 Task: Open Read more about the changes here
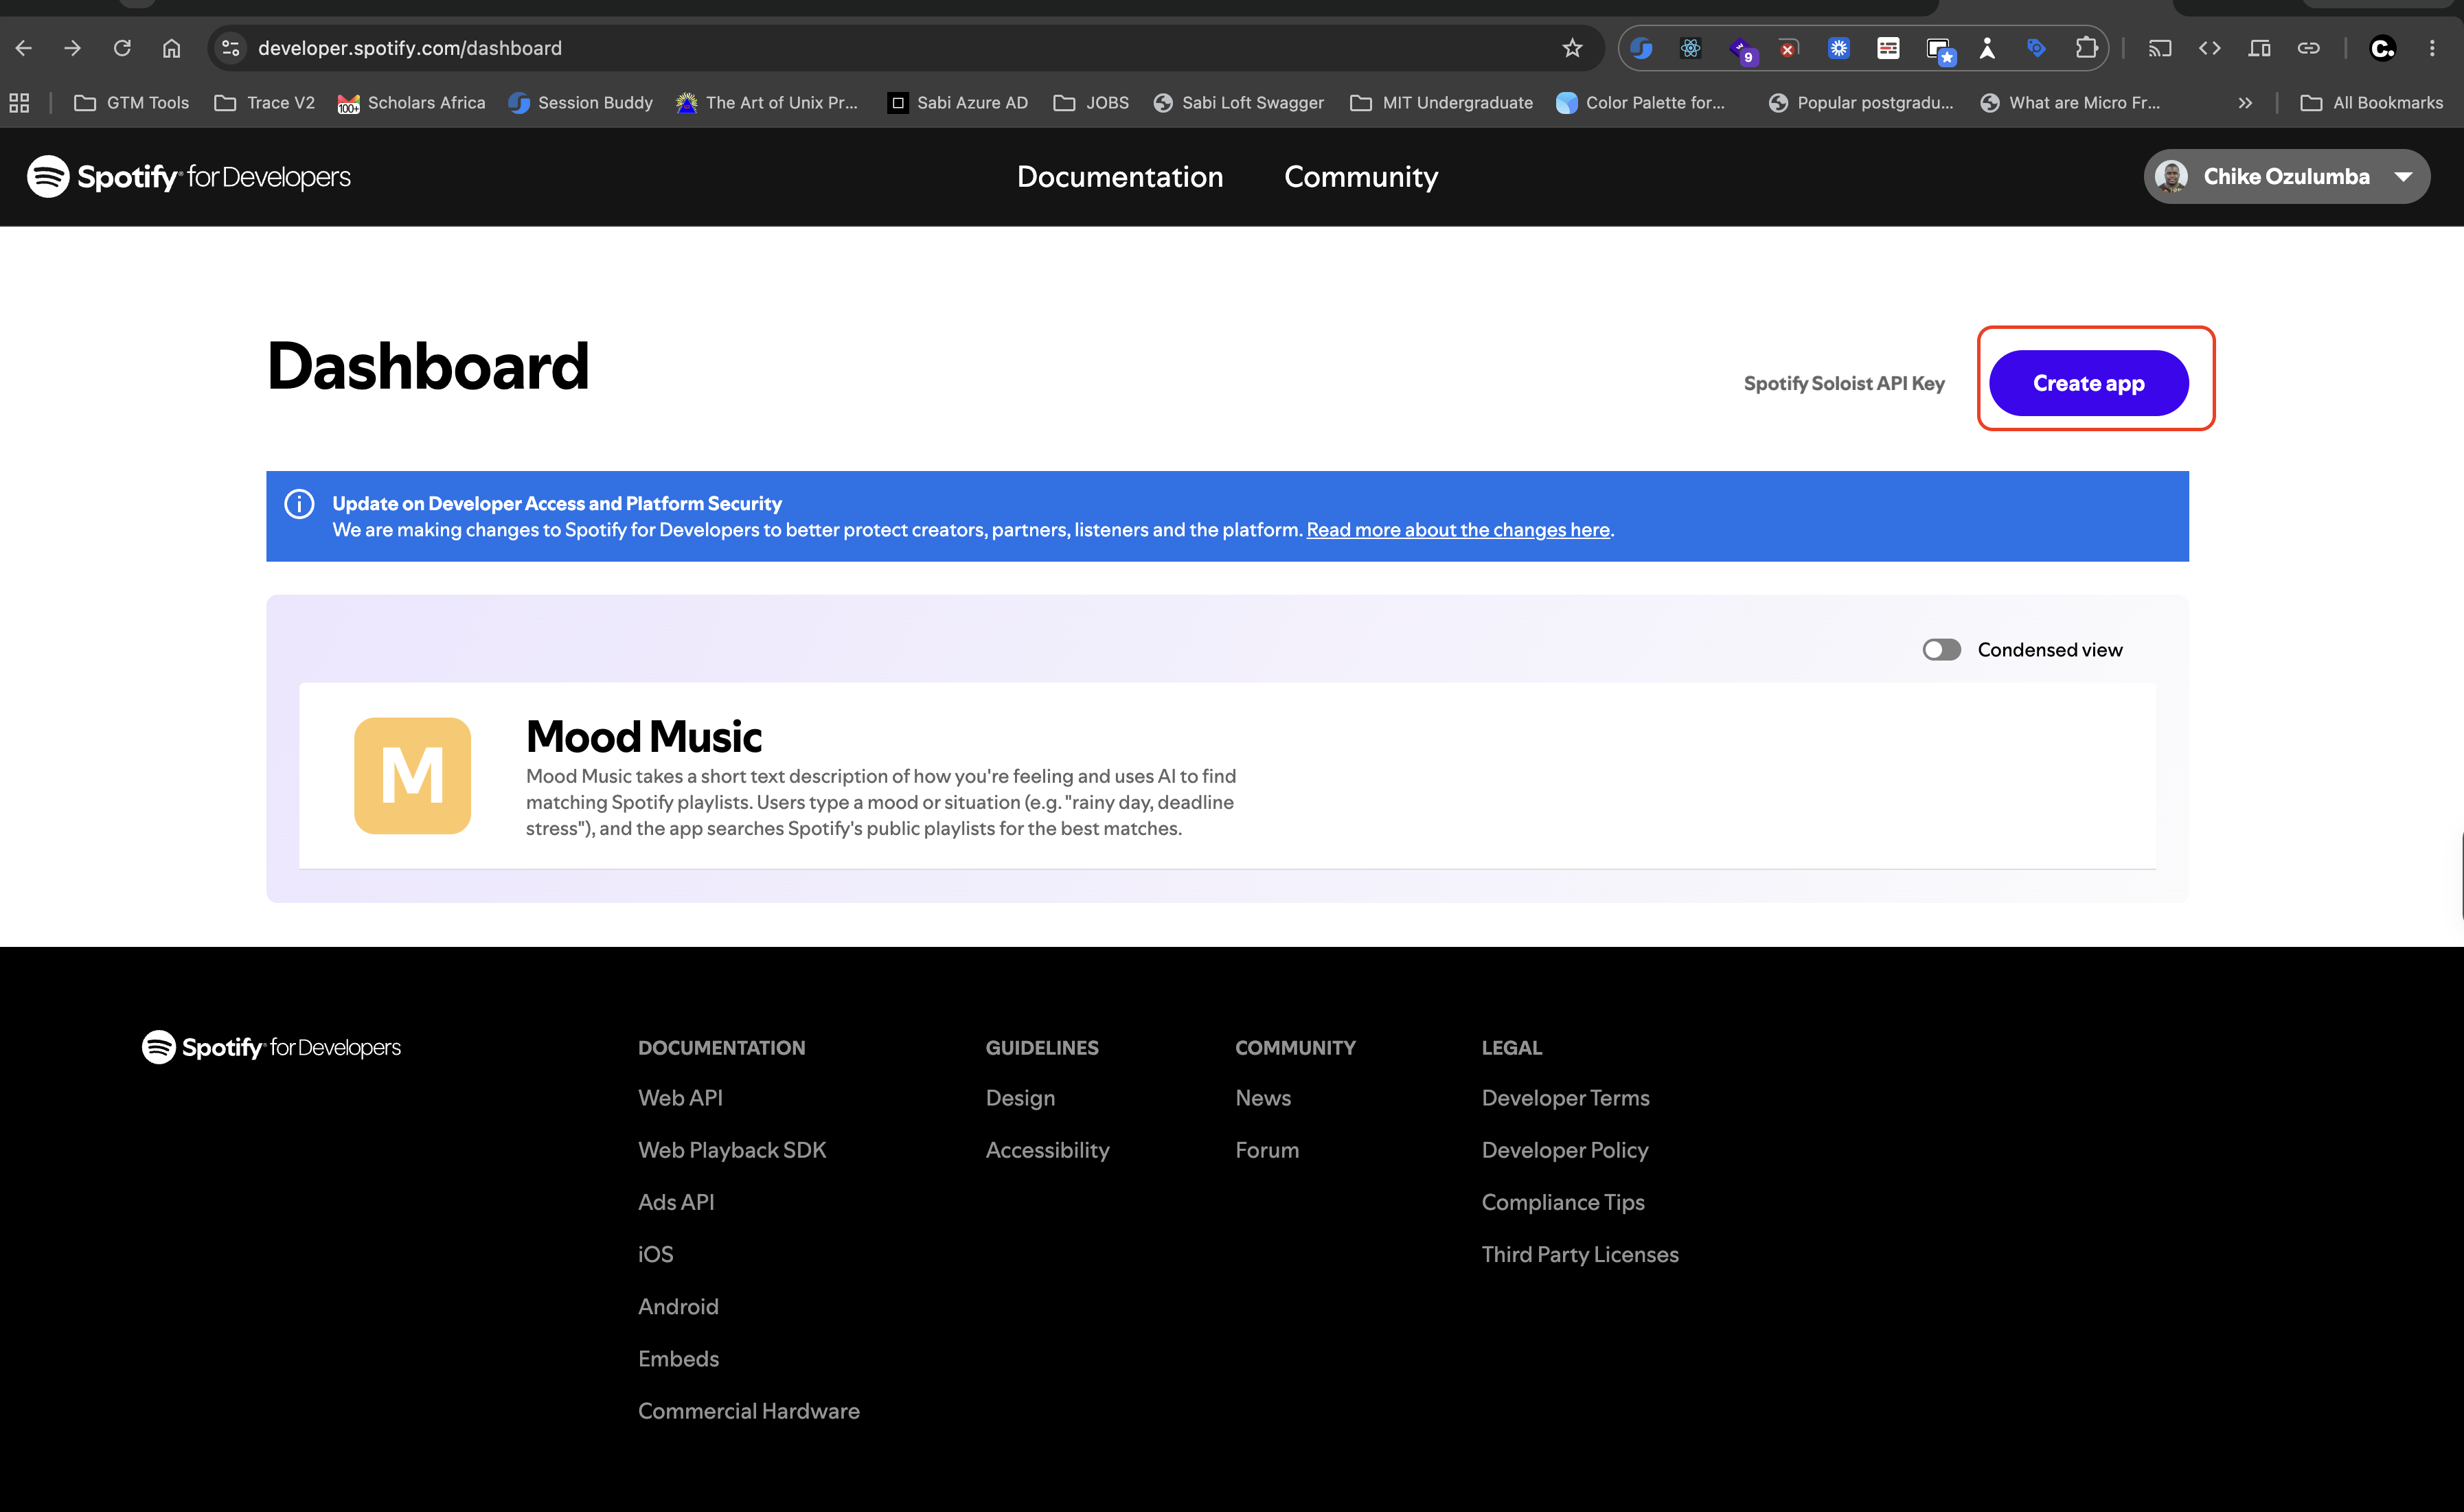click(x=1458, y=530)
